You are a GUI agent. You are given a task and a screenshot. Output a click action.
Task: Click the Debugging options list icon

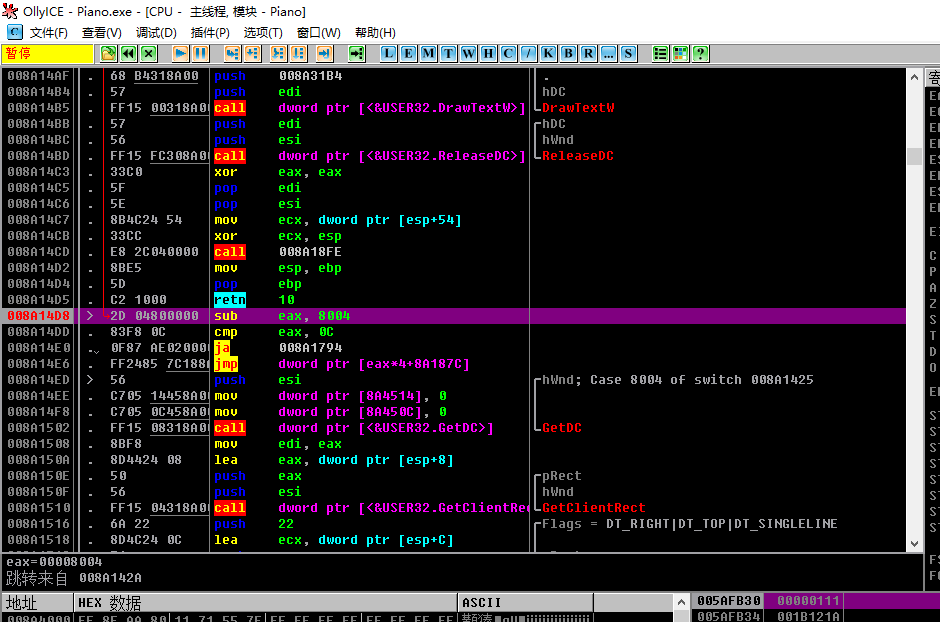pos(660,54)
